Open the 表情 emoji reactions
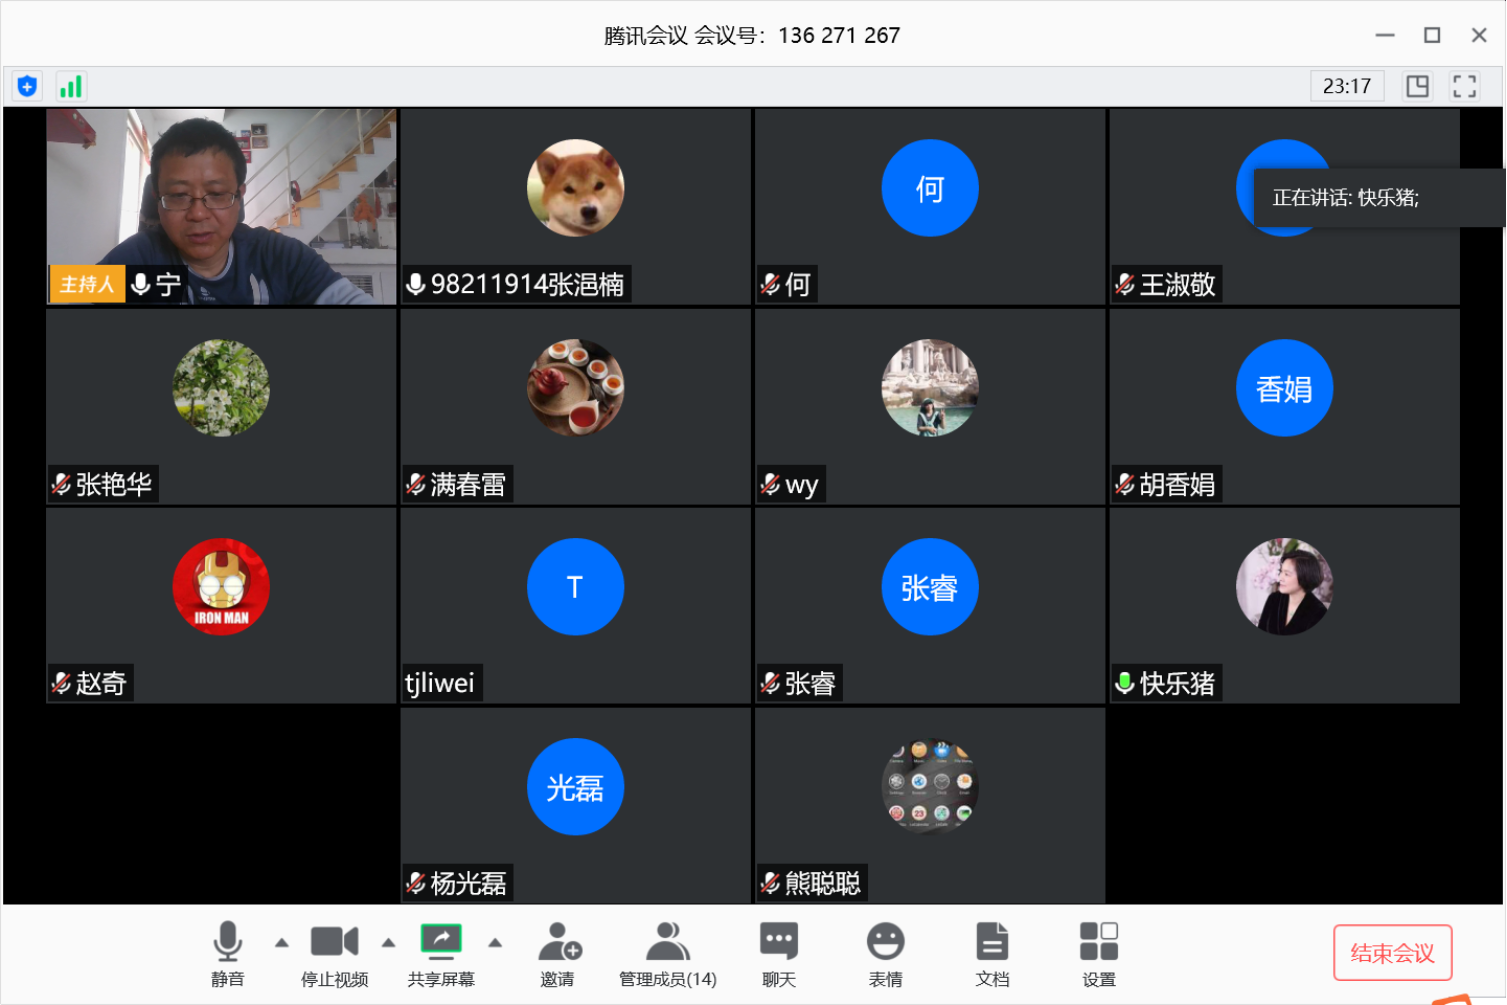The height and width of the screenshot is (1005, 1507). pyautogui.click(x=885, y=953)
